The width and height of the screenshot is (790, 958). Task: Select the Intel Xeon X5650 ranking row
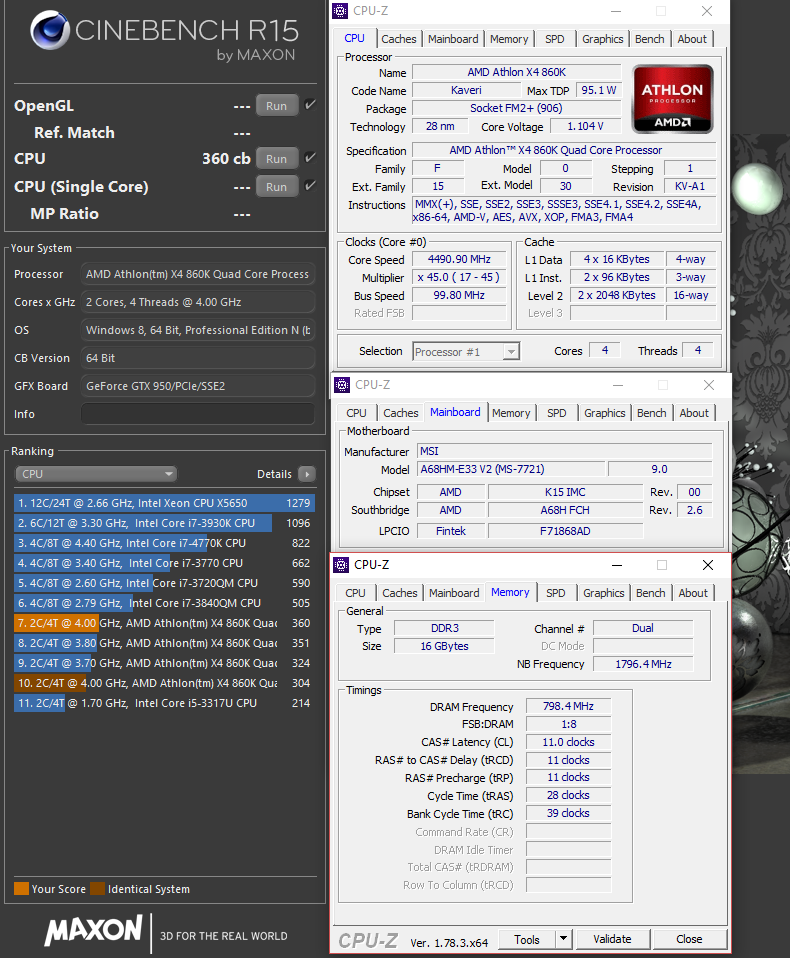(x=164, y=503)
